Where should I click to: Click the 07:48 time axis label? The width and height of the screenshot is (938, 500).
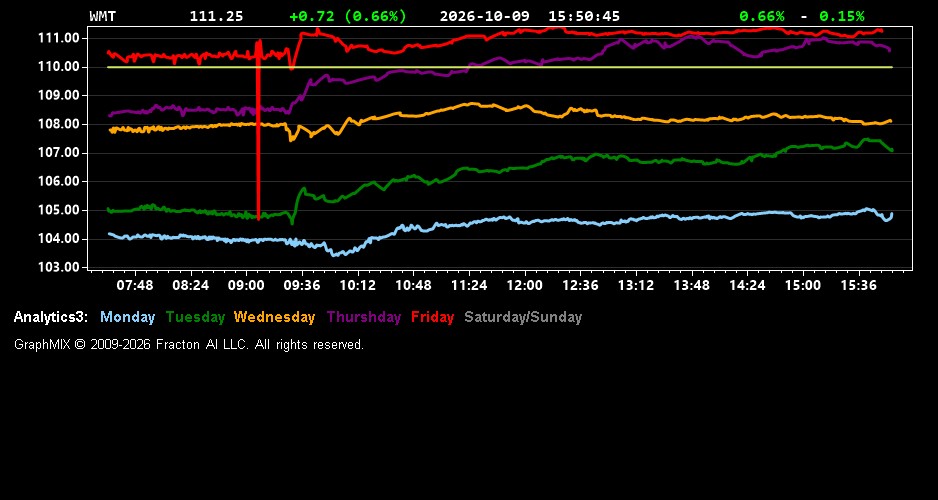(x=135, y=285)
